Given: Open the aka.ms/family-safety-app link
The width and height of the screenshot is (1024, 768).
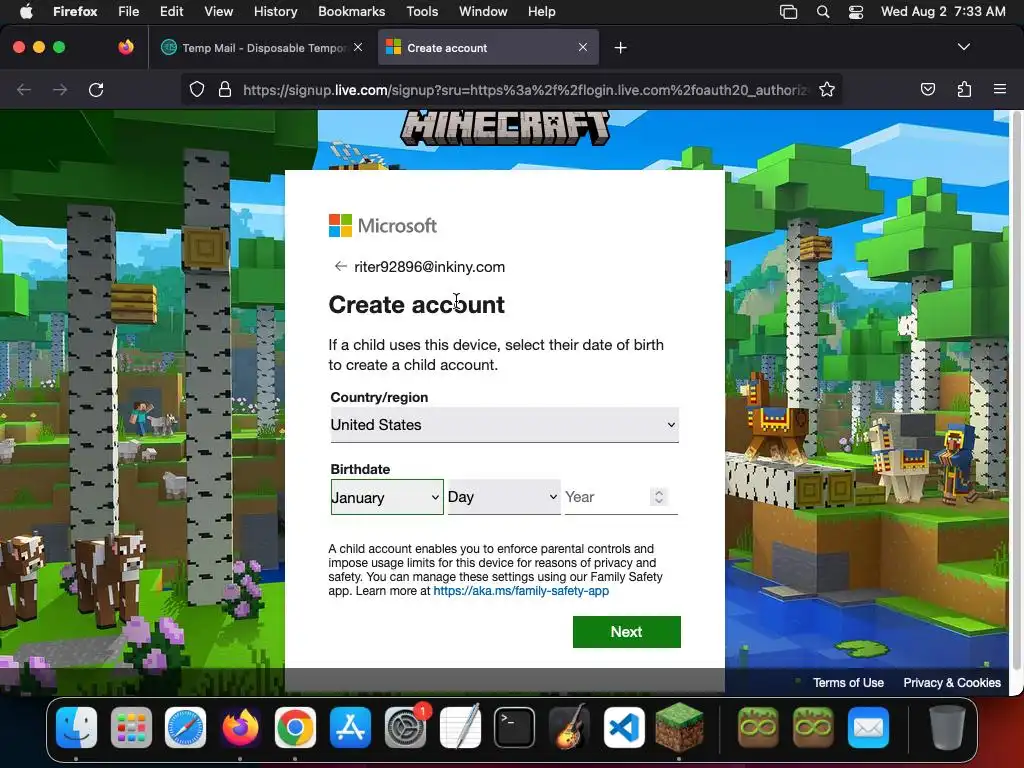Looking at the screenshot, I should click(520, 591).
